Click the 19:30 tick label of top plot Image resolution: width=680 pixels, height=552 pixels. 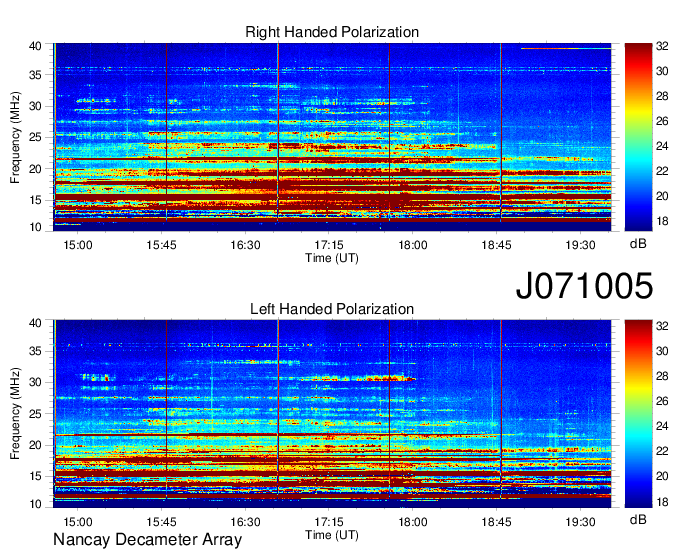click(580, 245)
